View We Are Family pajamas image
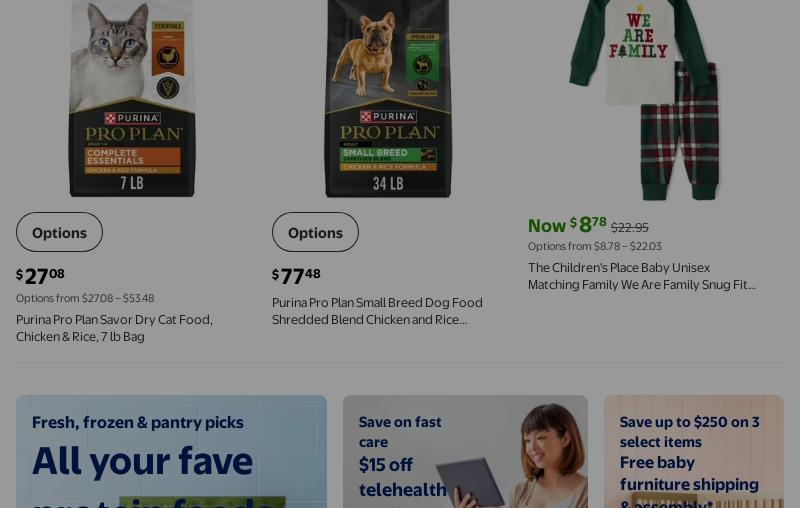Image resolution: width=800 pixels, height=508 pixels. pyautogui.click(x=645, y=100)
